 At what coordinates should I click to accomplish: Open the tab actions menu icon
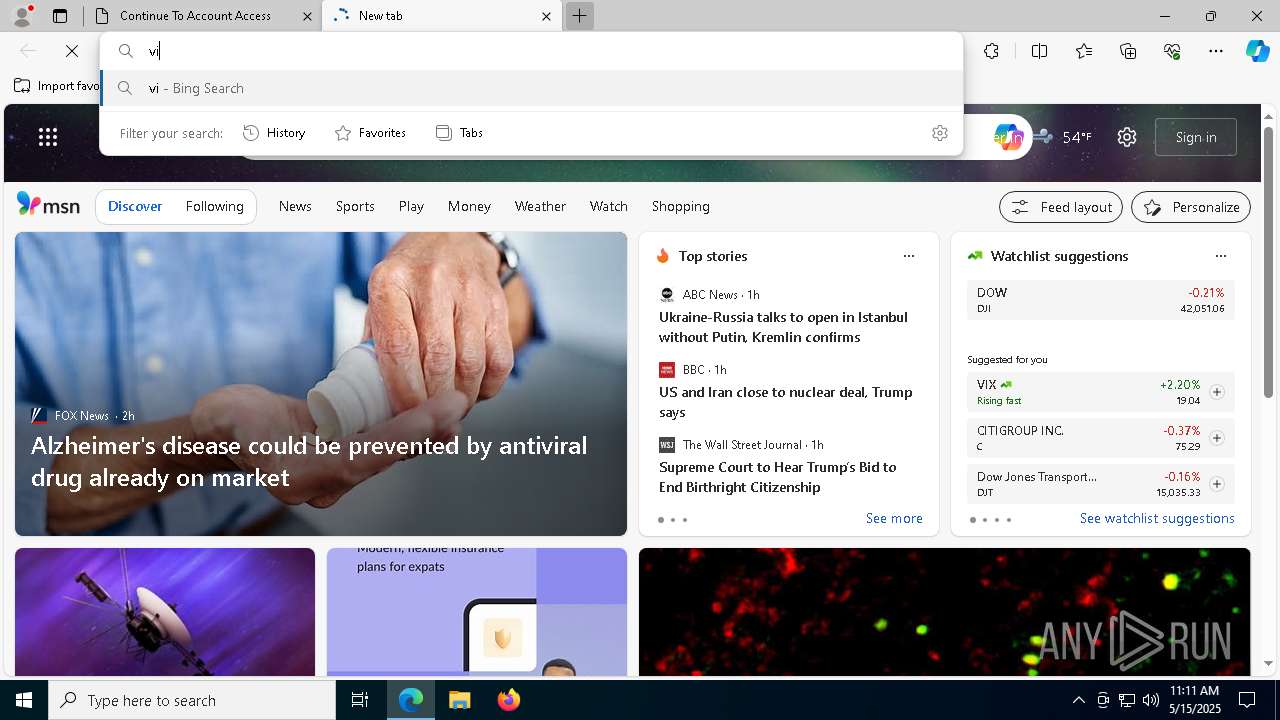(x=60, y=16)
